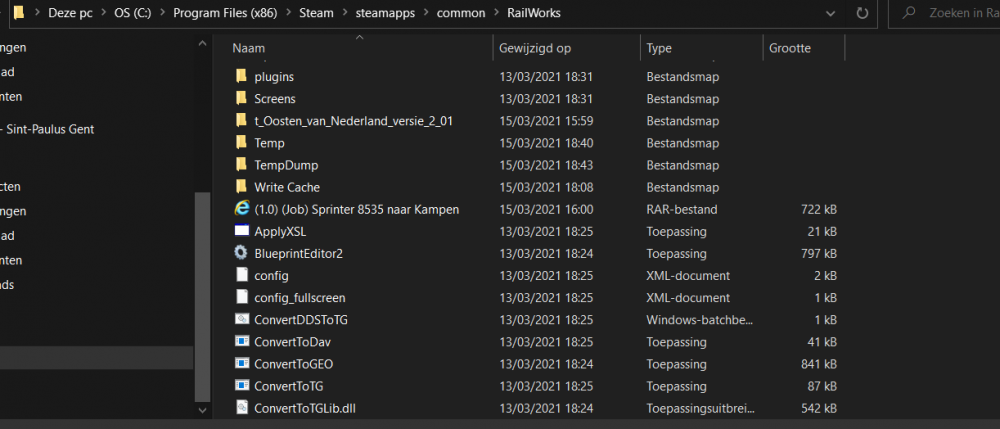This screenshot has height=429, width=1000.
Task: Click the refresh button beside address bar
Action: pos(860,15)
